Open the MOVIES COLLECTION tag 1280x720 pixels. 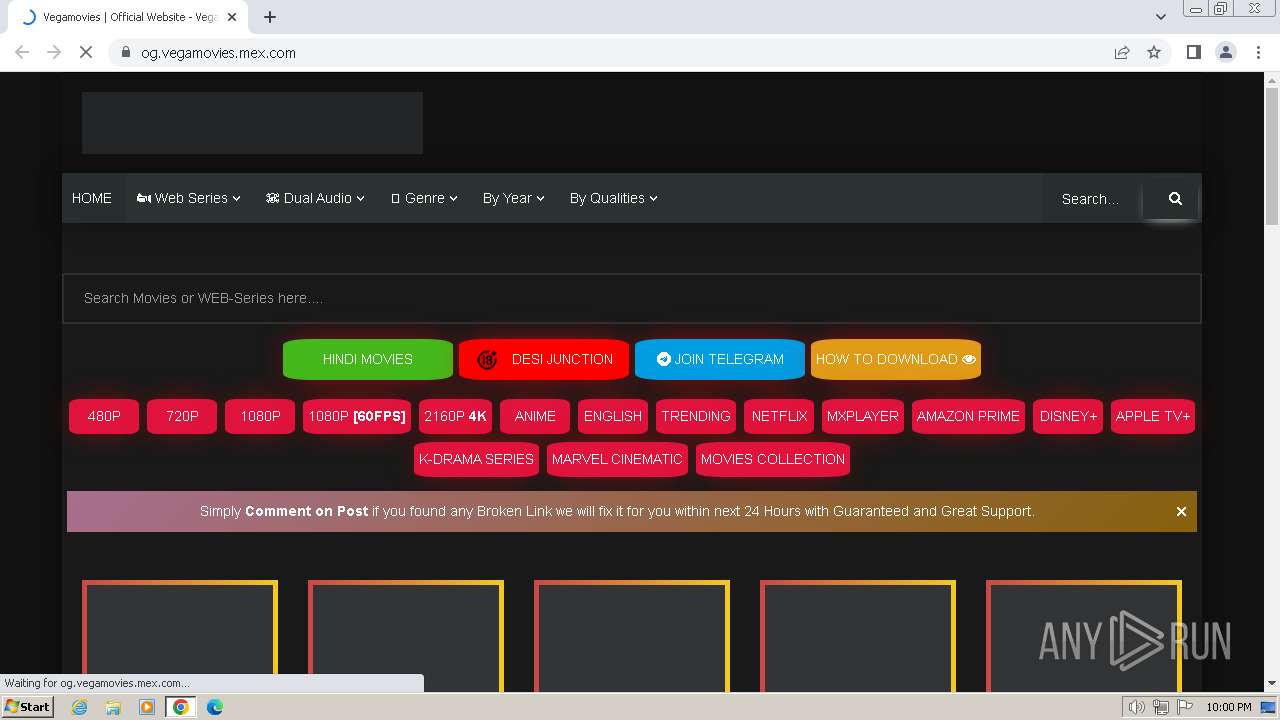coord(773,459)
